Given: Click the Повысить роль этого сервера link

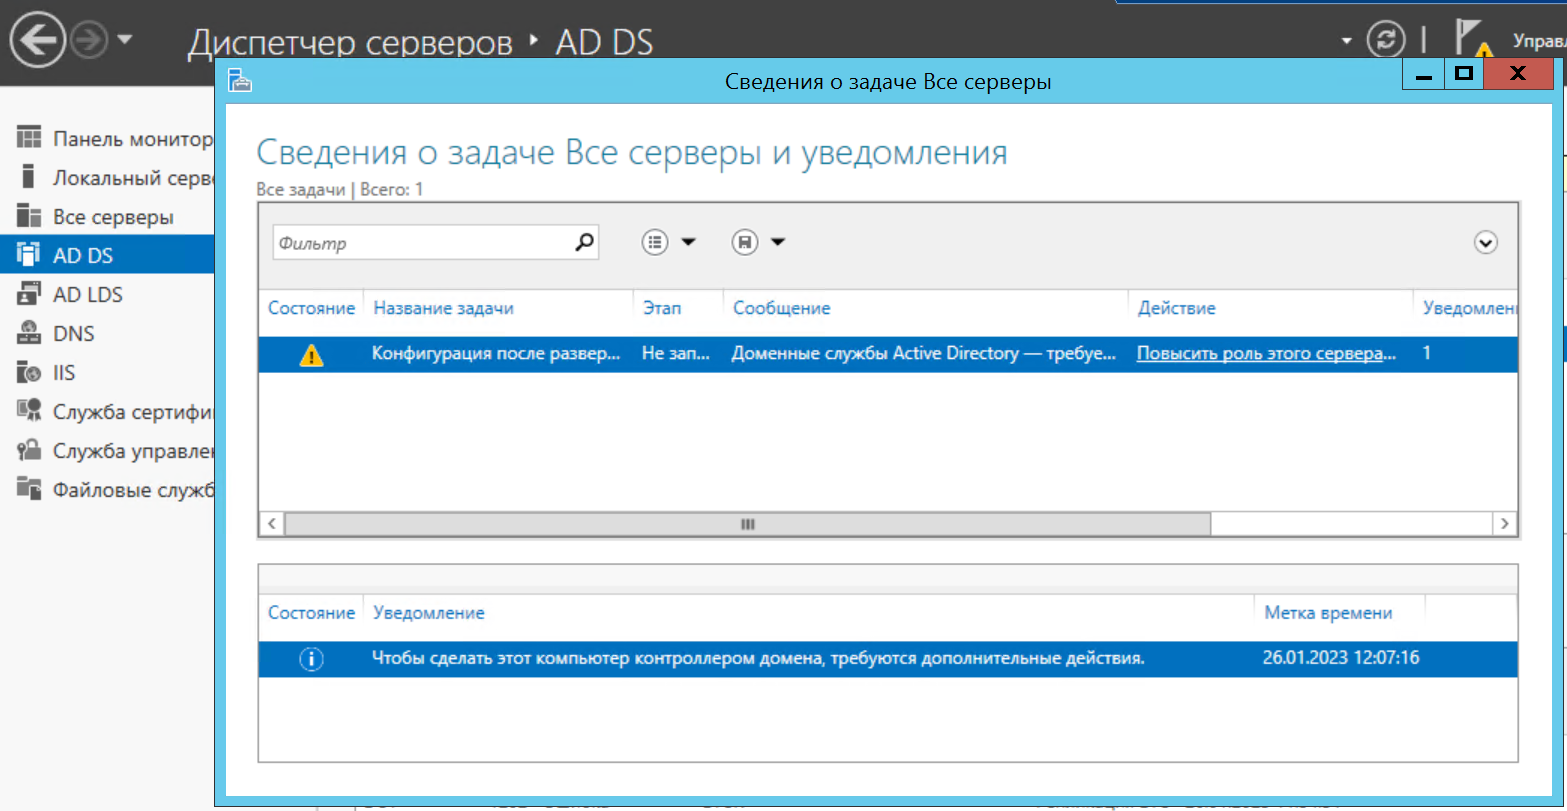Looking at the screenshot, I should pos(1265,354).
